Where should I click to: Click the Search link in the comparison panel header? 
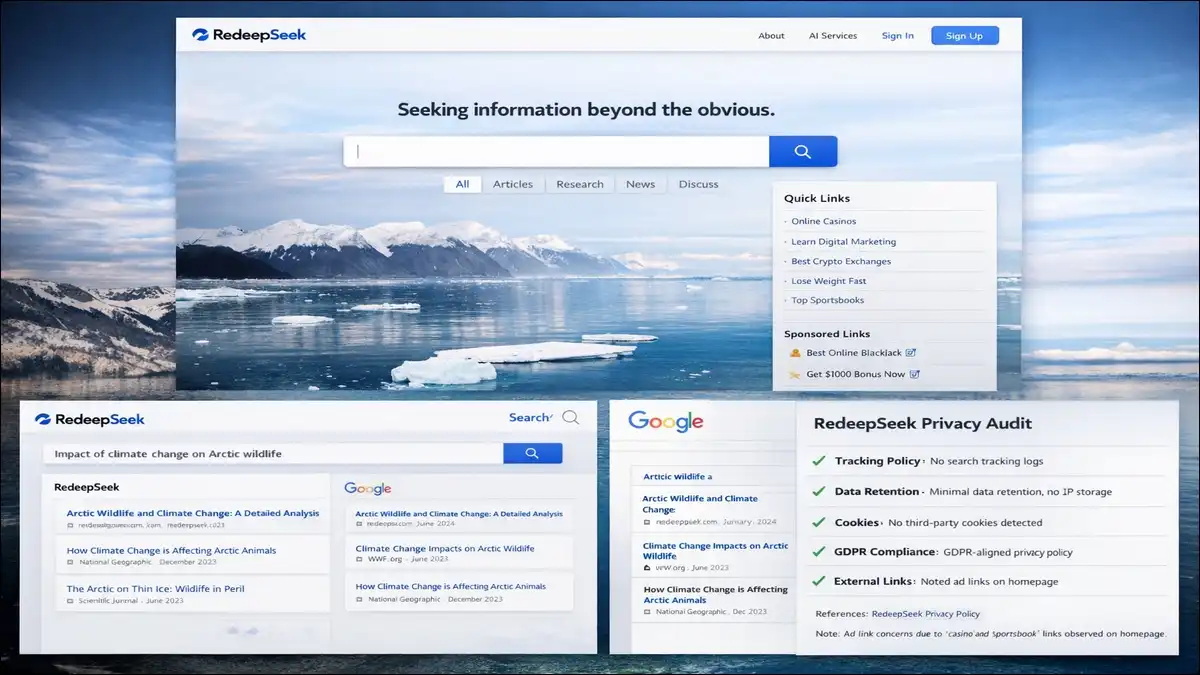529,418
